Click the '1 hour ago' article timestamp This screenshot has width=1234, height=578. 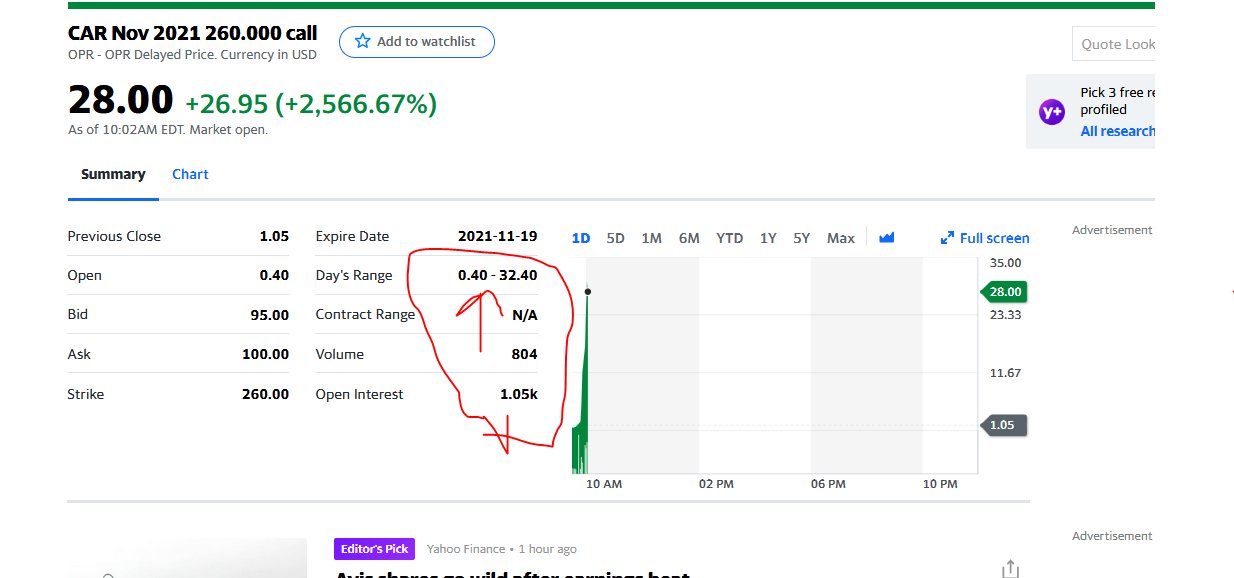point(547,549)
